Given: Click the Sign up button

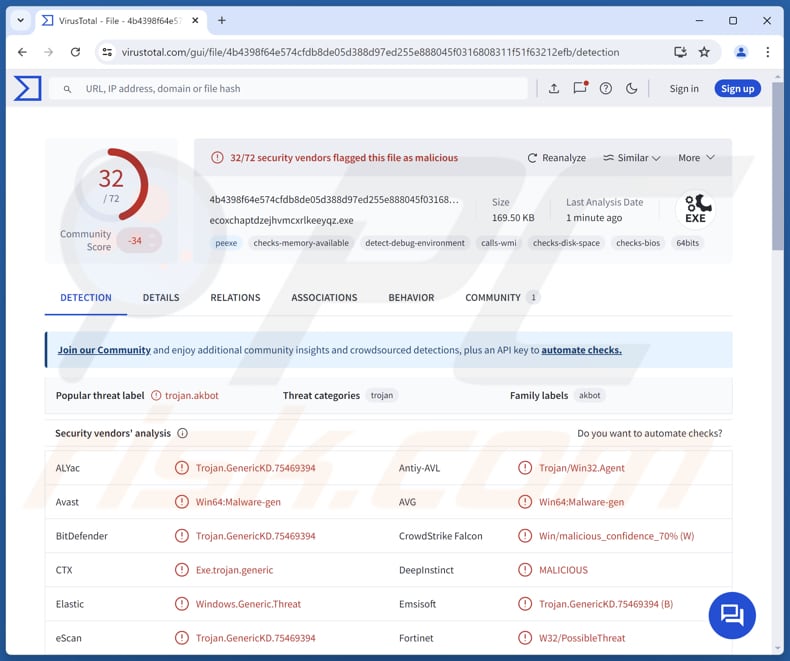Looking at the screenshot, I should click(x=737, y=89).
